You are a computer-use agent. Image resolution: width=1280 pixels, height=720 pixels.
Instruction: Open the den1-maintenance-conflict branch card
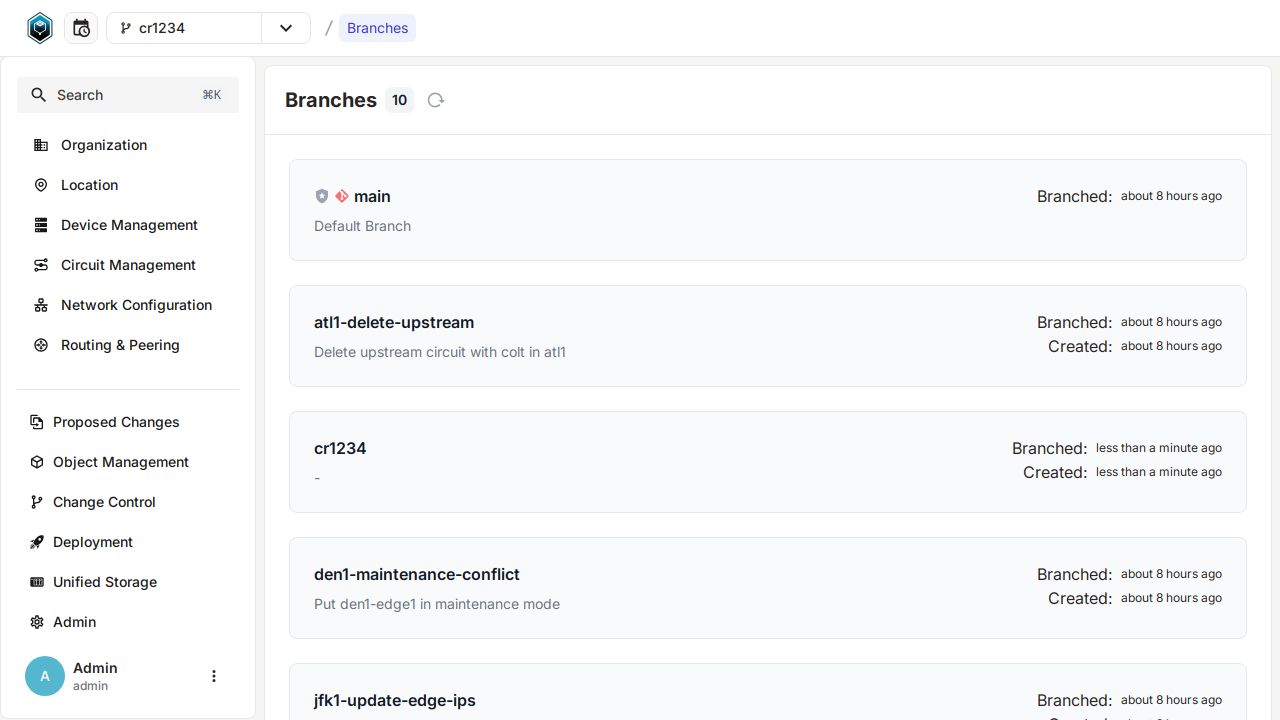coord(417,575)
